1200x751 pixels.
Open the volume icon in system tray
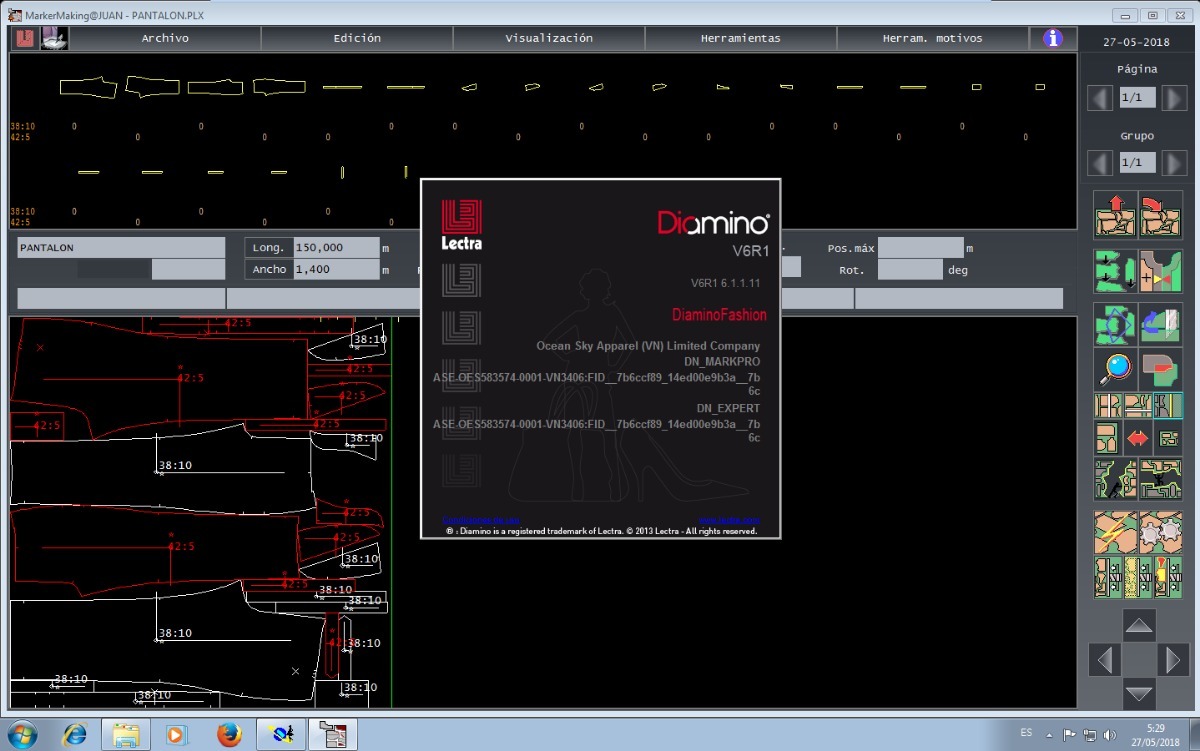[x=1108, y=735]
